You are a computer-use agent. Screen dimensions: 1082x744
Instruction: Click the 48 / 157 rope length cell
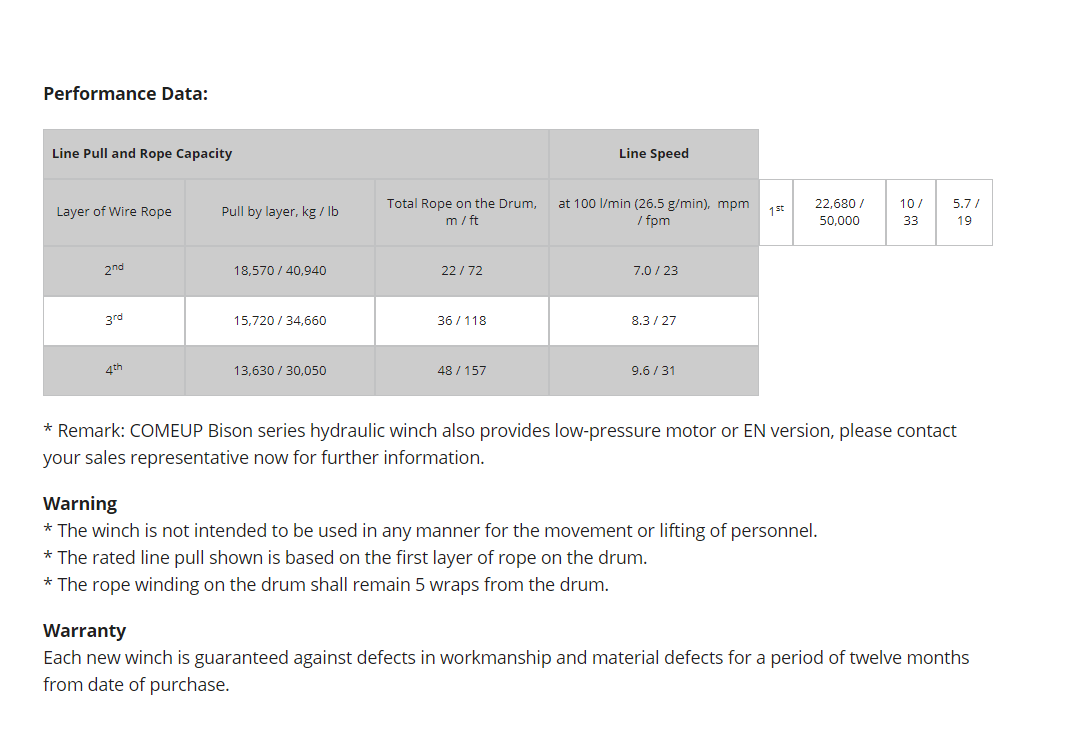pyautogui.click(x=461, y=371)
